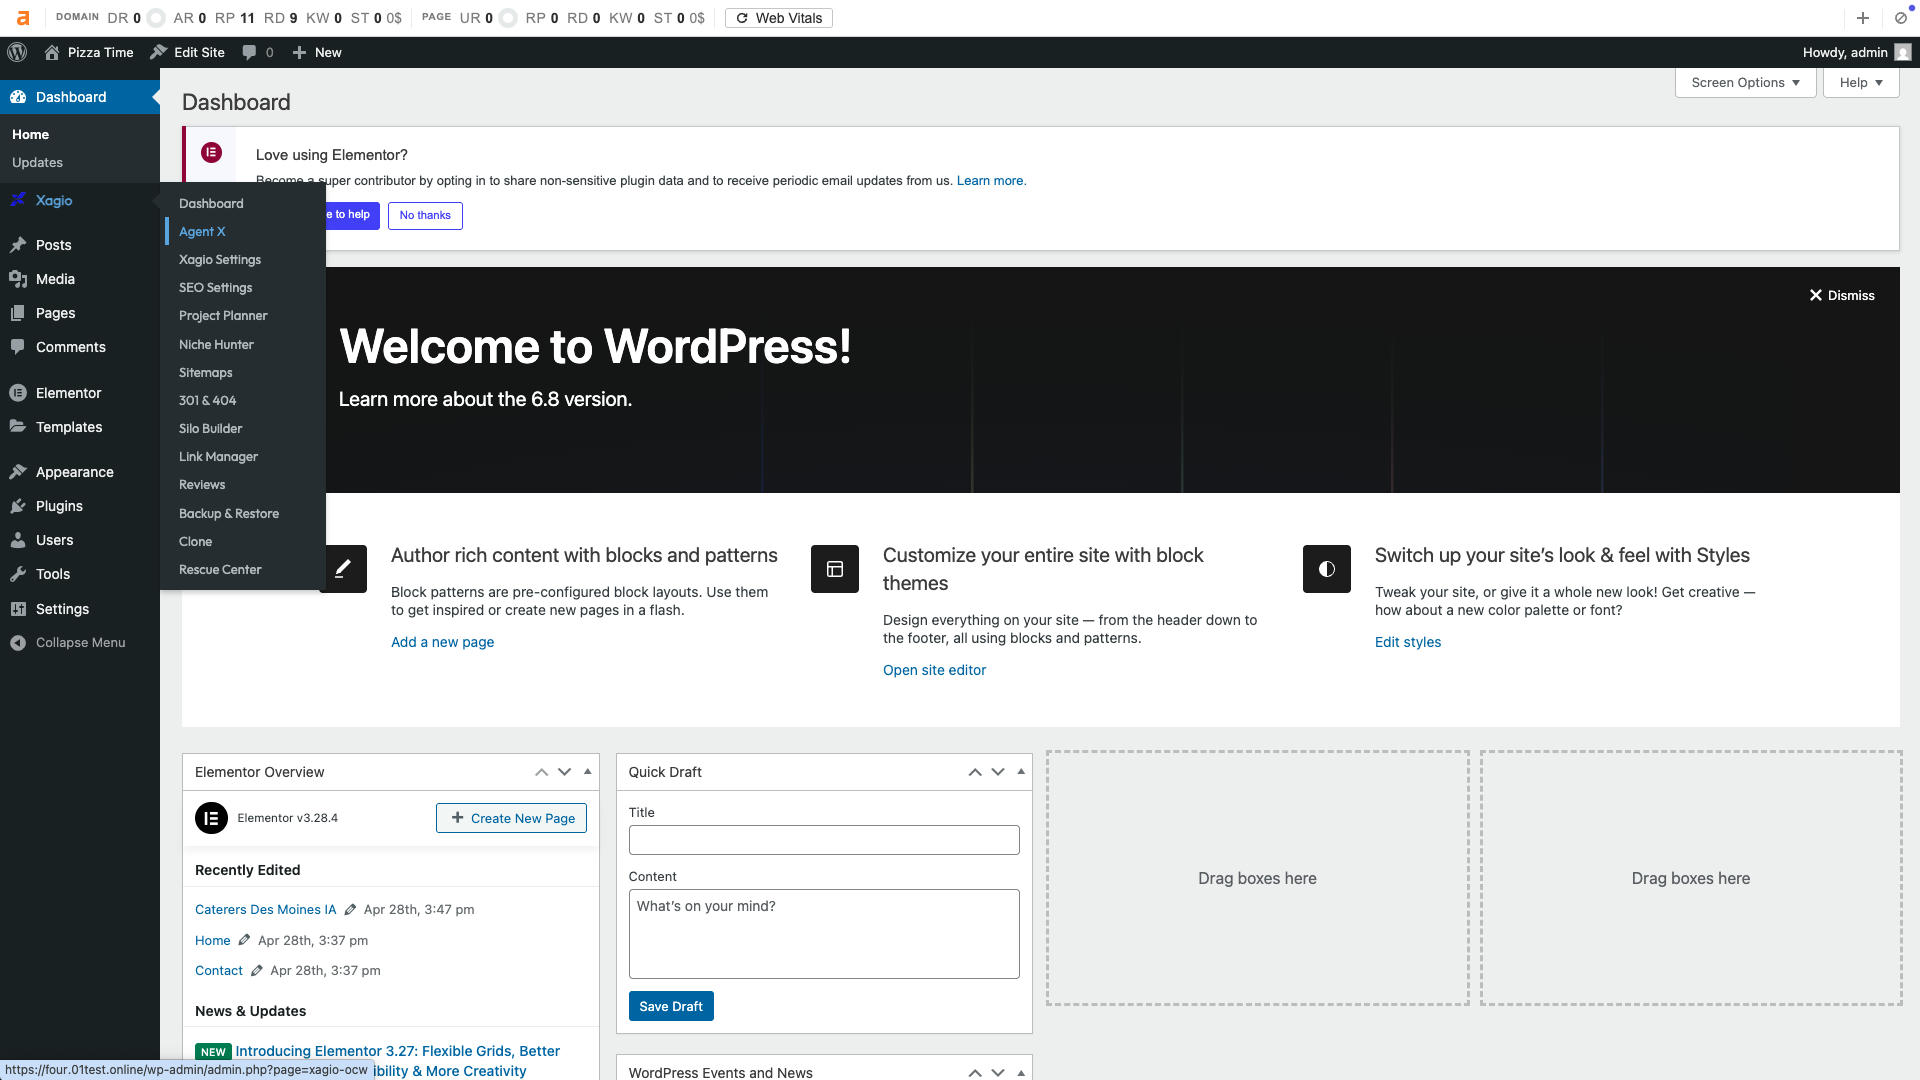The image size is (1920, 1080).
Task: Click the Pages icon in the sidebar
Action: [18, 313]
